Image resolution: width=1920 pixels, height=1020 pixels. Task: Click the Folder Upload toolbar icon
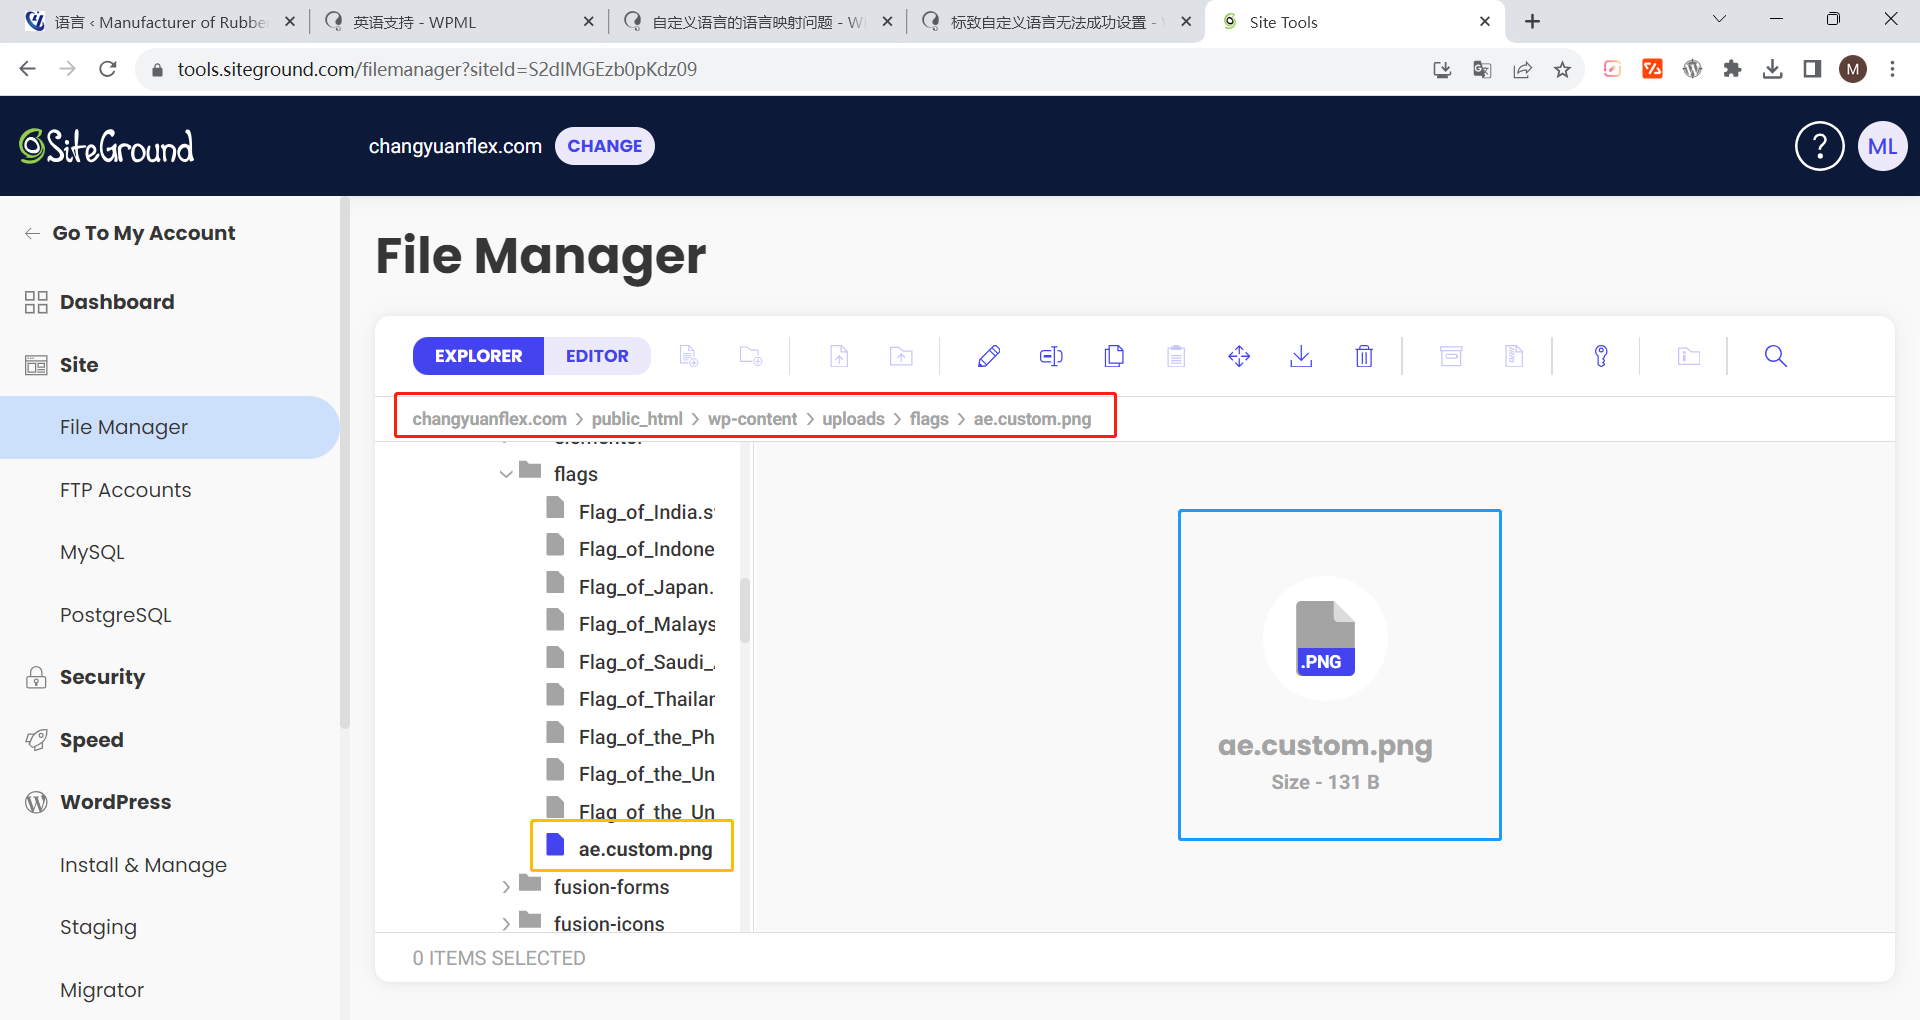coord(901,356)
